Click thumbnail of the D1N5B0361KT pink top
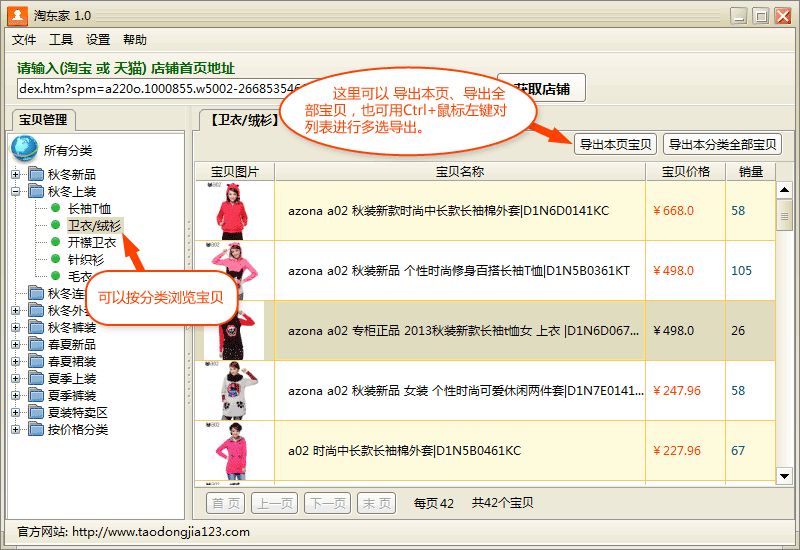 pos(233,271)
